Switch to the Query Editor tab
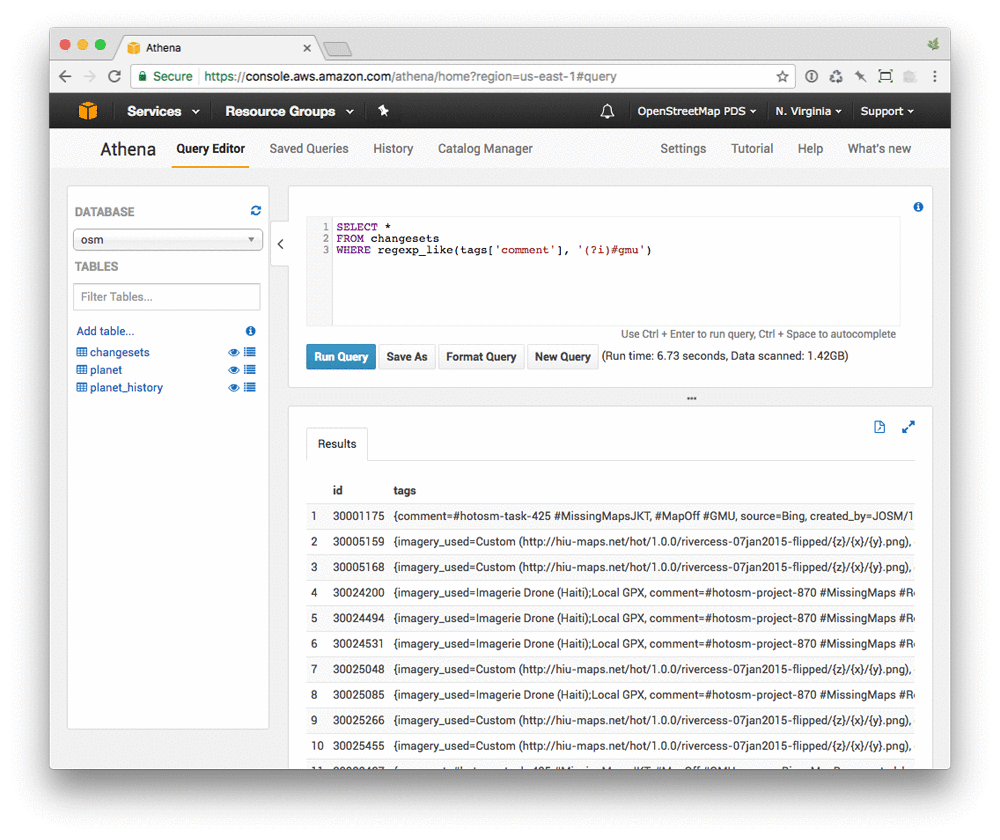Image resolution: width=1000 pixels, height=840 pixels. coord(210,149)
